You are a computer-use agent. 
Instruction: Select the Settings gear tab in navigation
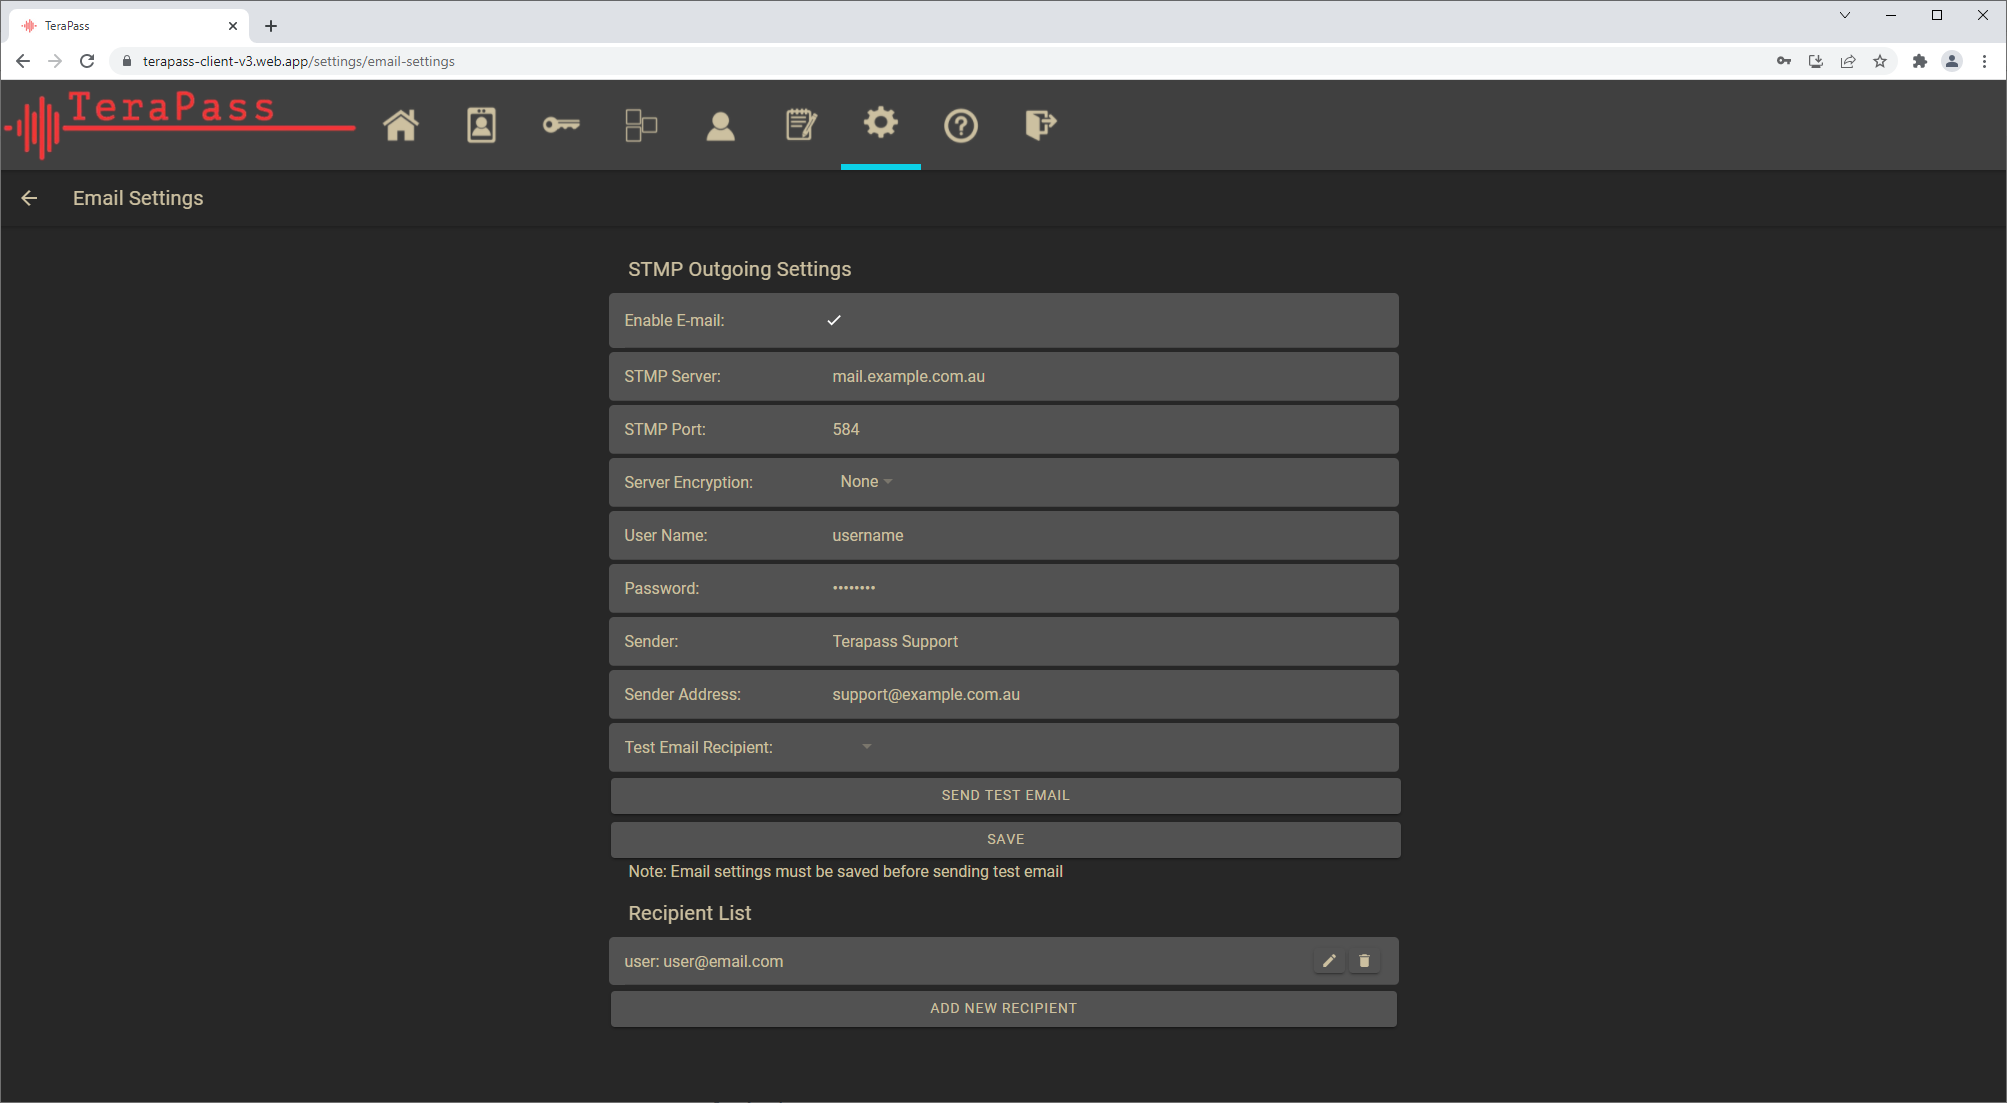881,125
